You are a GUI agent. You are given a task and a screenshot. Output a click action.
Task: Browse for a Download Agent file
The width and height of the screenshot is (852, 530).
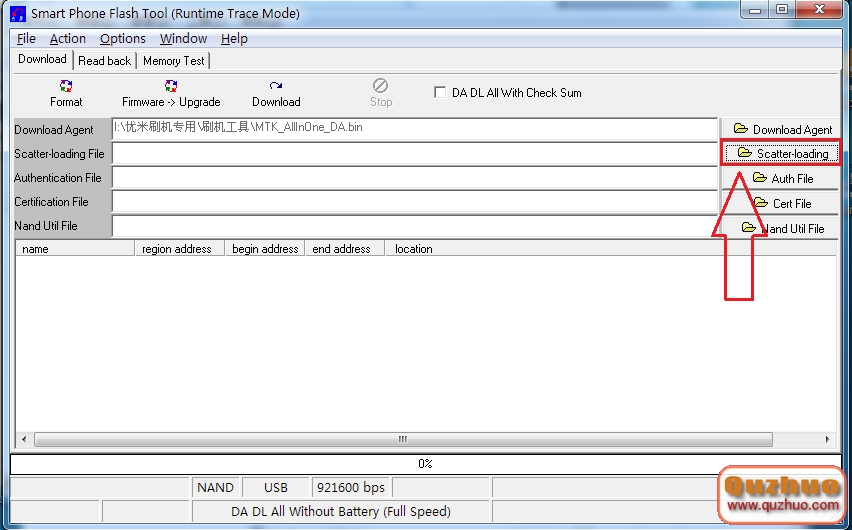pos(782,129)
